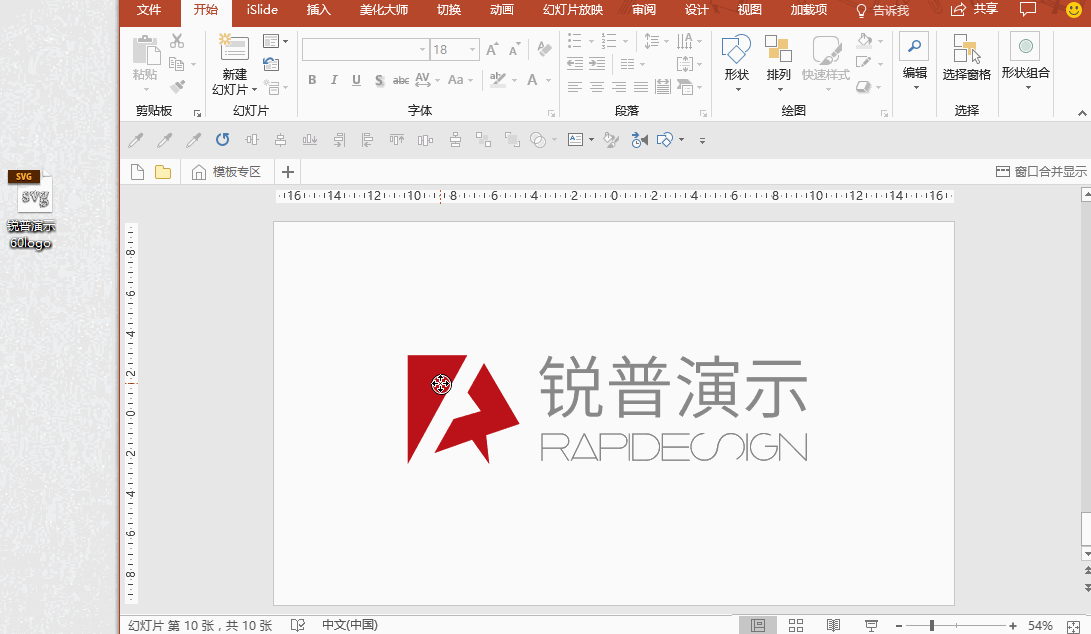The height and width of the screenshot is (634, 1091).
Task: Click the plus button to add new tab
Action: click(x=287, y=172)
